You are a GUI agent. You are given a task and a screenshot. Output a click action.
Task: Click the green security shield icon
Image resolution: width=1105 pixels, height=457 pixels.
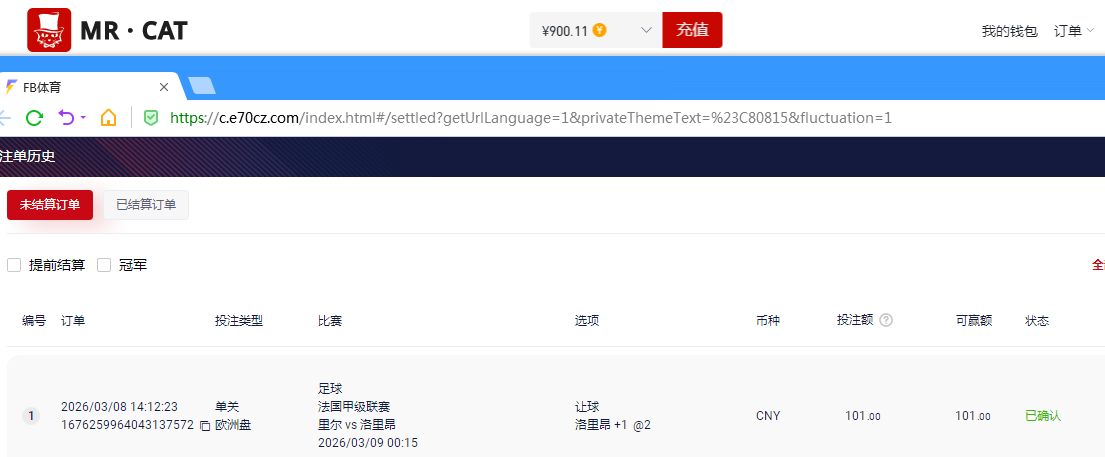[x=150, y=118]
